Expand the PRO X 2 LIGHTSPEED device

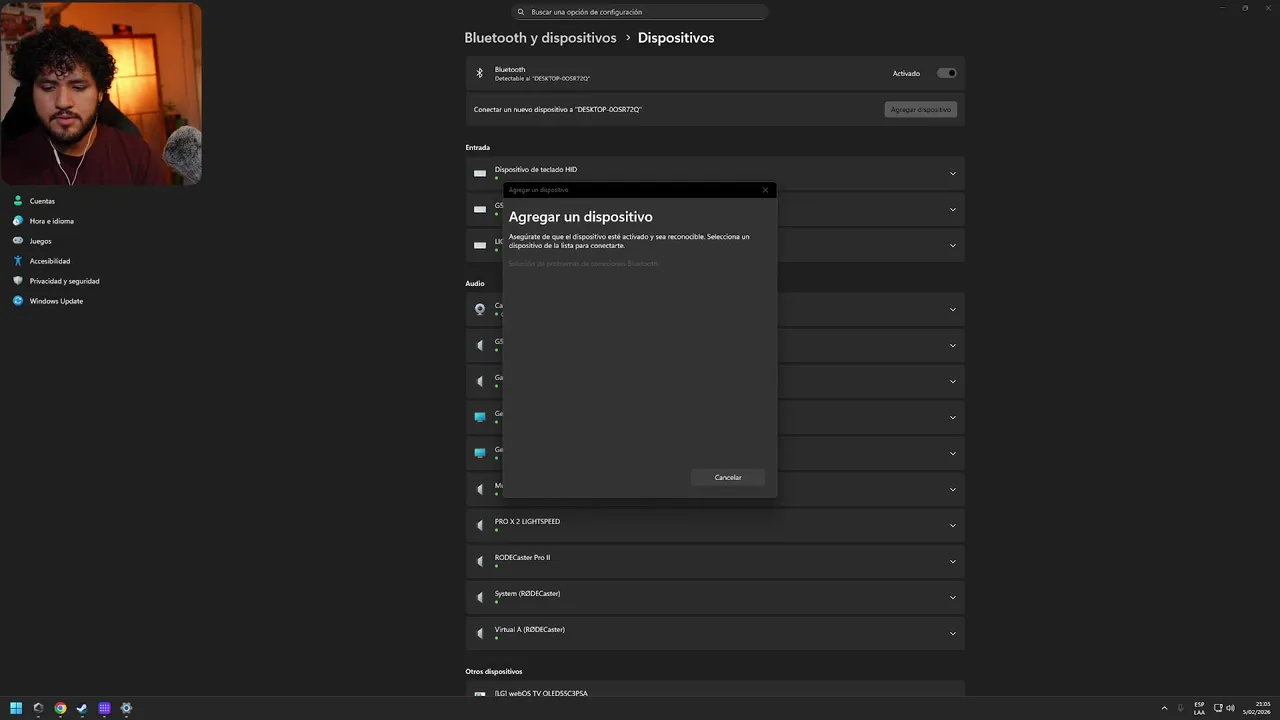952,526
